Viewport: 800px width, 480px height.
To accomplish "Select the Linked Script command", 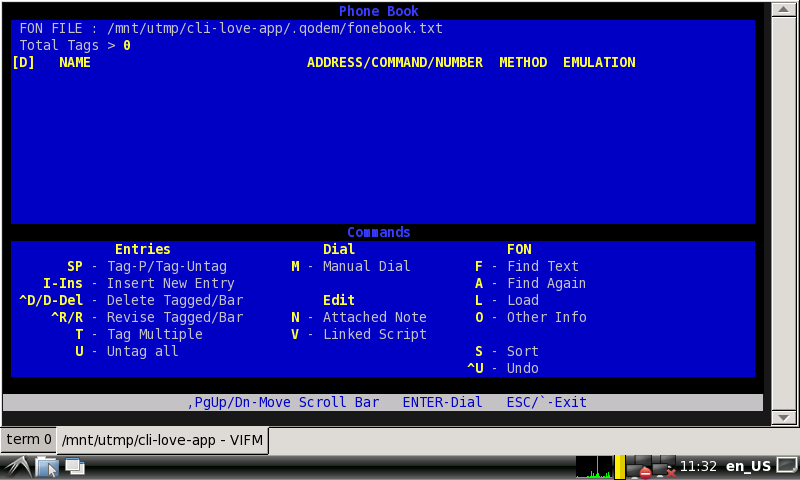I will 359,334.
